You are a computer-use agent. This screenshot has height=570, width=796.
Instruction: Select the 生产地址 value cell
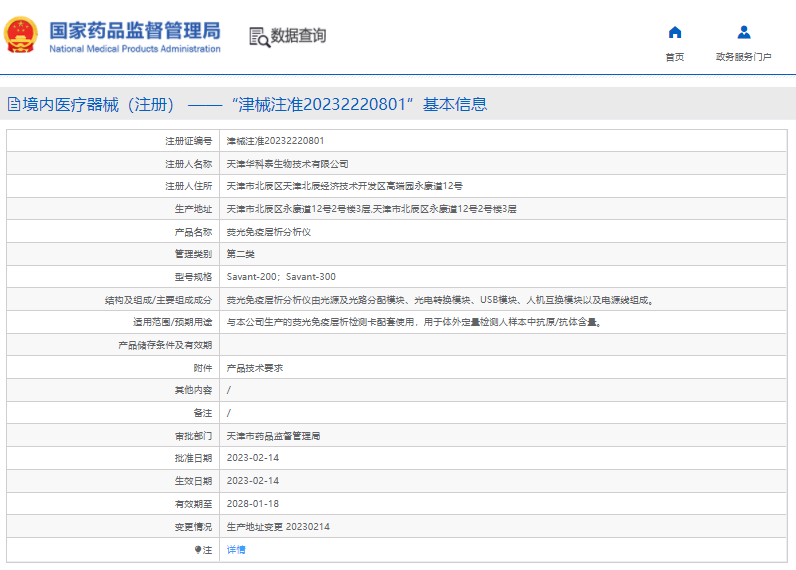tap(503, 209)
